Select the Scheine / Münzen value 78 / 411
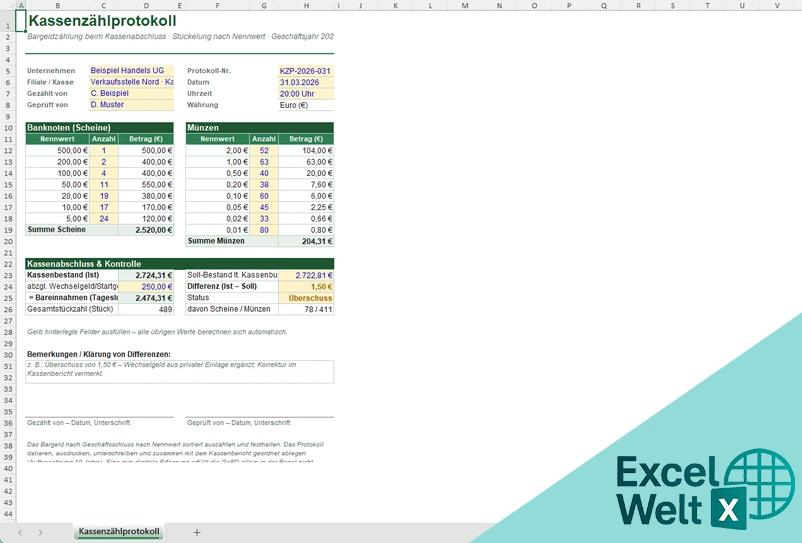Screen dimensions: 802x543 click(306, 309)
